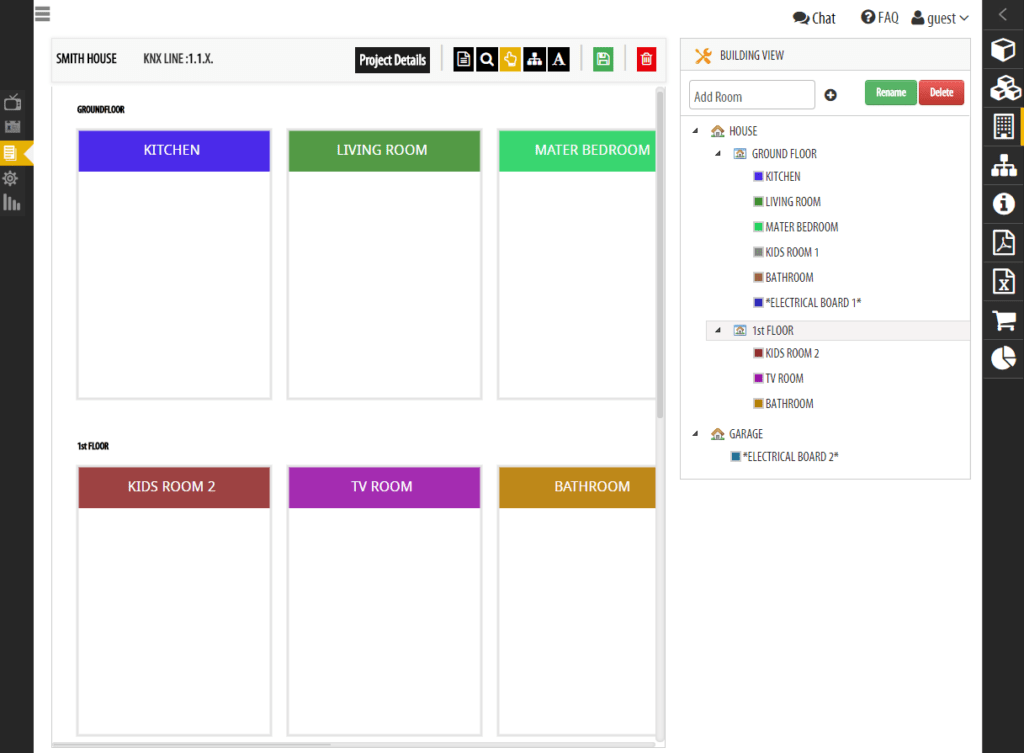Click the pie chart icon in right sidebar
This screenshot has height=753, width=1024.
[x=1003, y=358]
